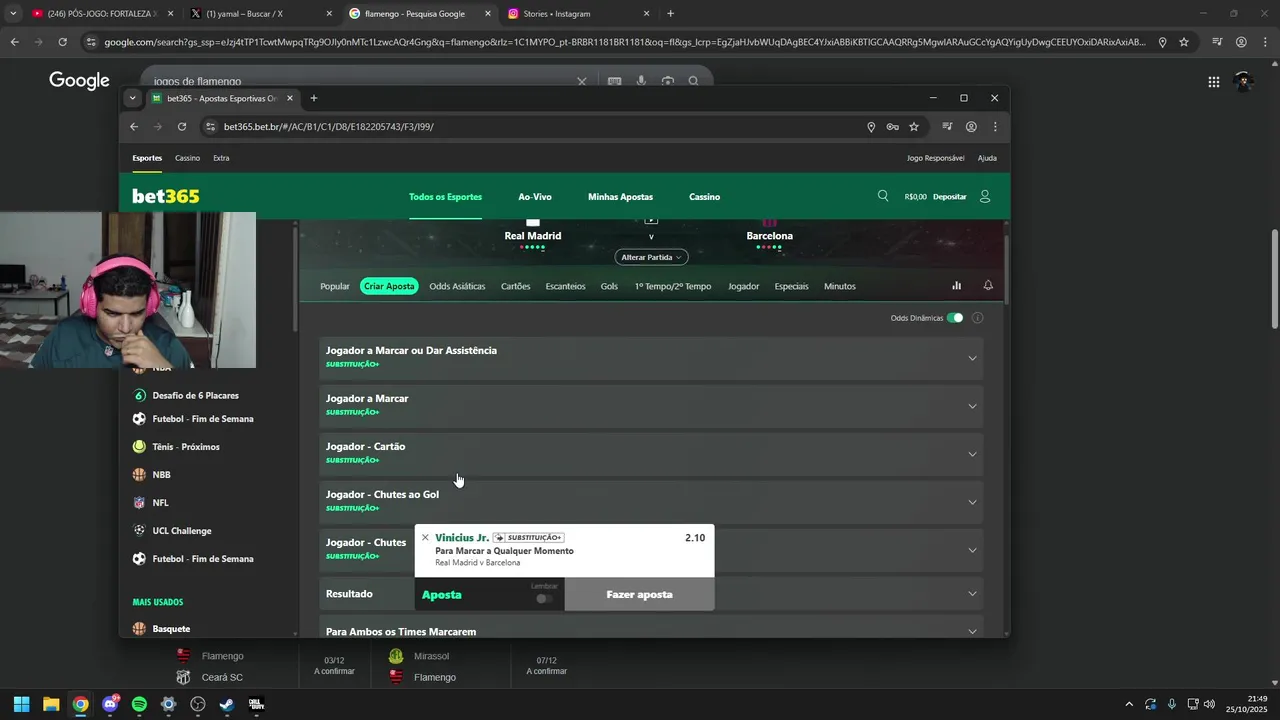1280x720 pixels.
Task: Go back in the bet365 window
Action: coord(134,127)
